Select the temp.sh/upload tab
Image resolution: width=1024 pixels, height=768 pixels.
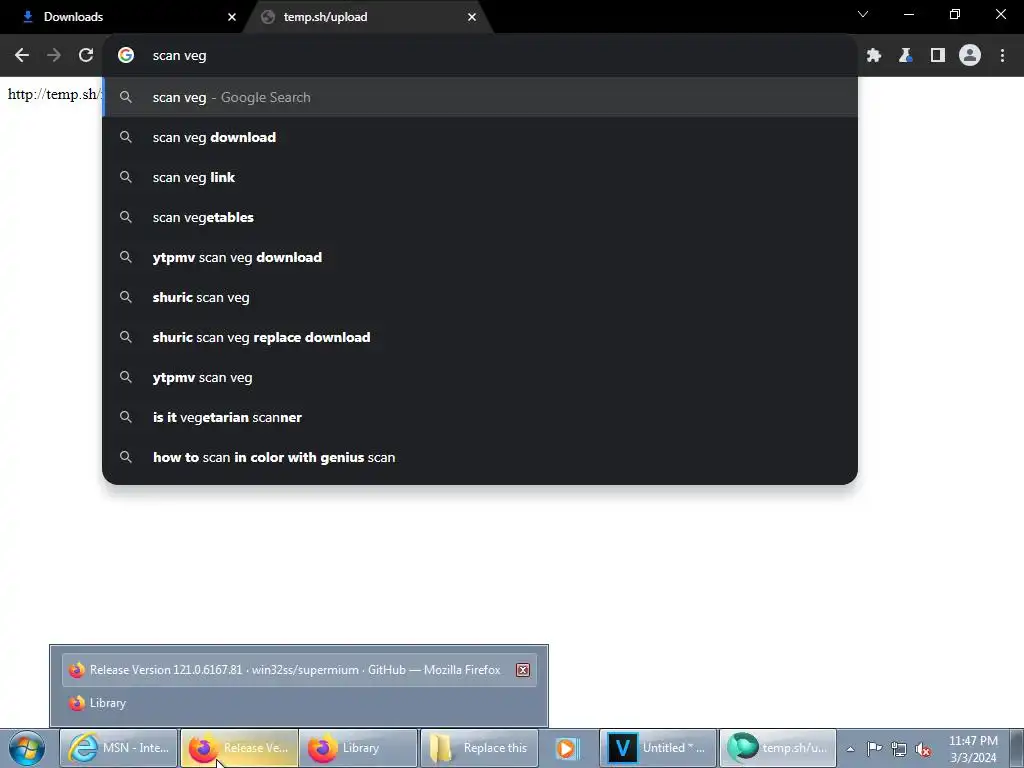point(368,17)
